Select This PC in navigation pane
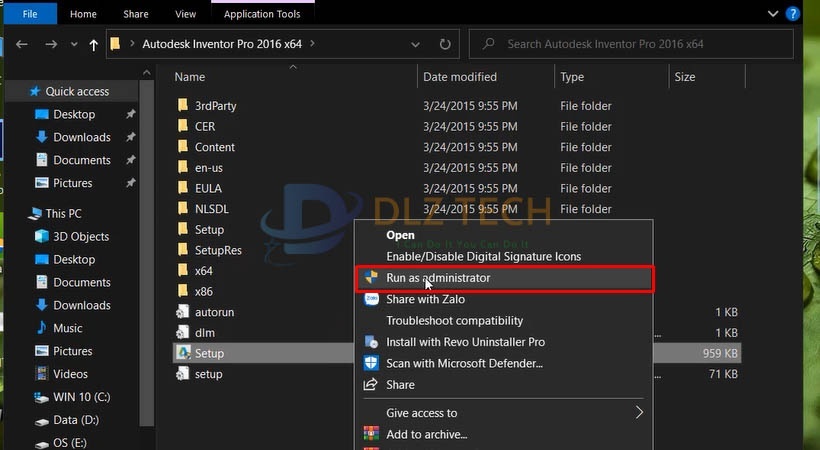The image size is (820, 450). 63,213
